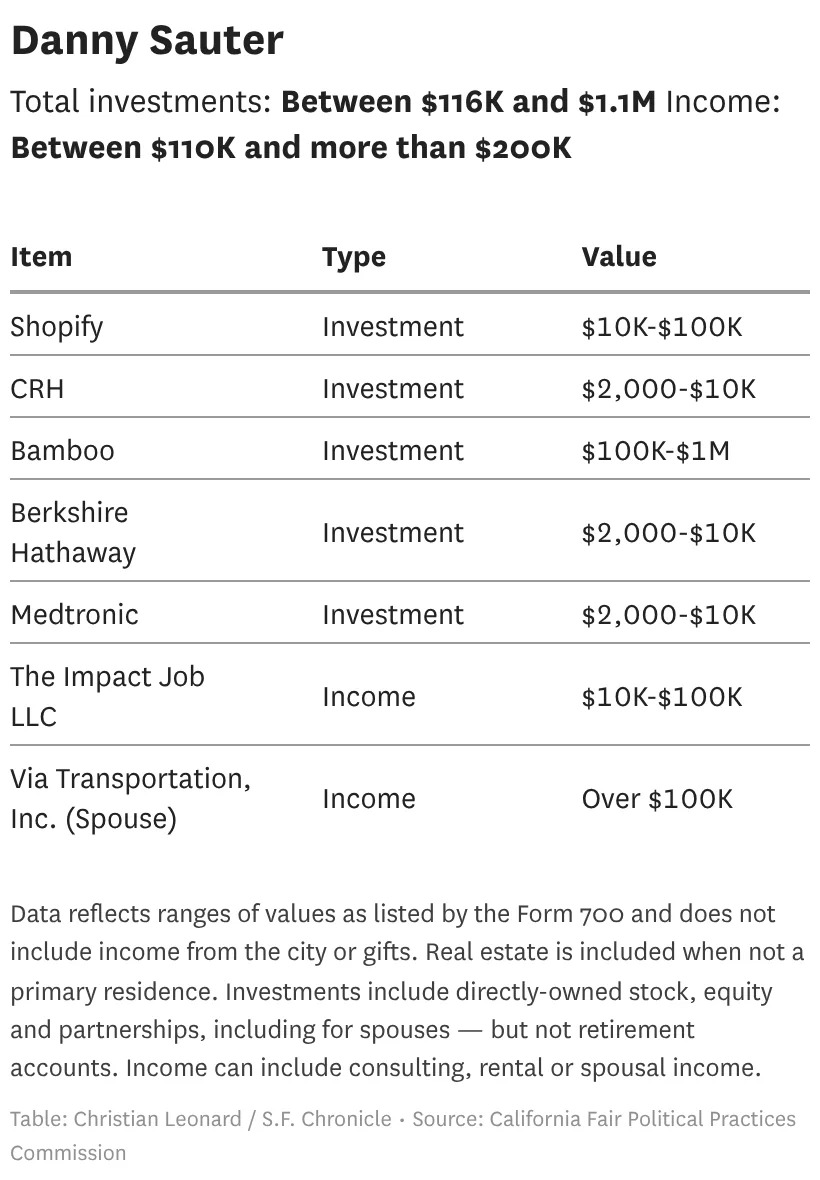Image resolution: width=820 pixels, height=1180 pixels.
Task: Click the bold income range text
Action: tap(291, 148)
